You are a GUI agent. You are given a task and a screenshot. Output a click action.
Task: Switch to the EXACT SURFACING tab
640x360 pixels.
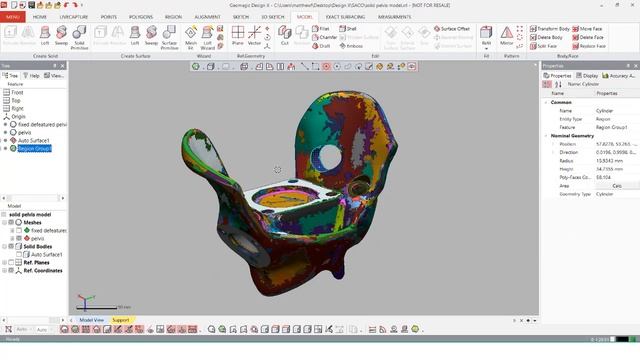[345, 17]
